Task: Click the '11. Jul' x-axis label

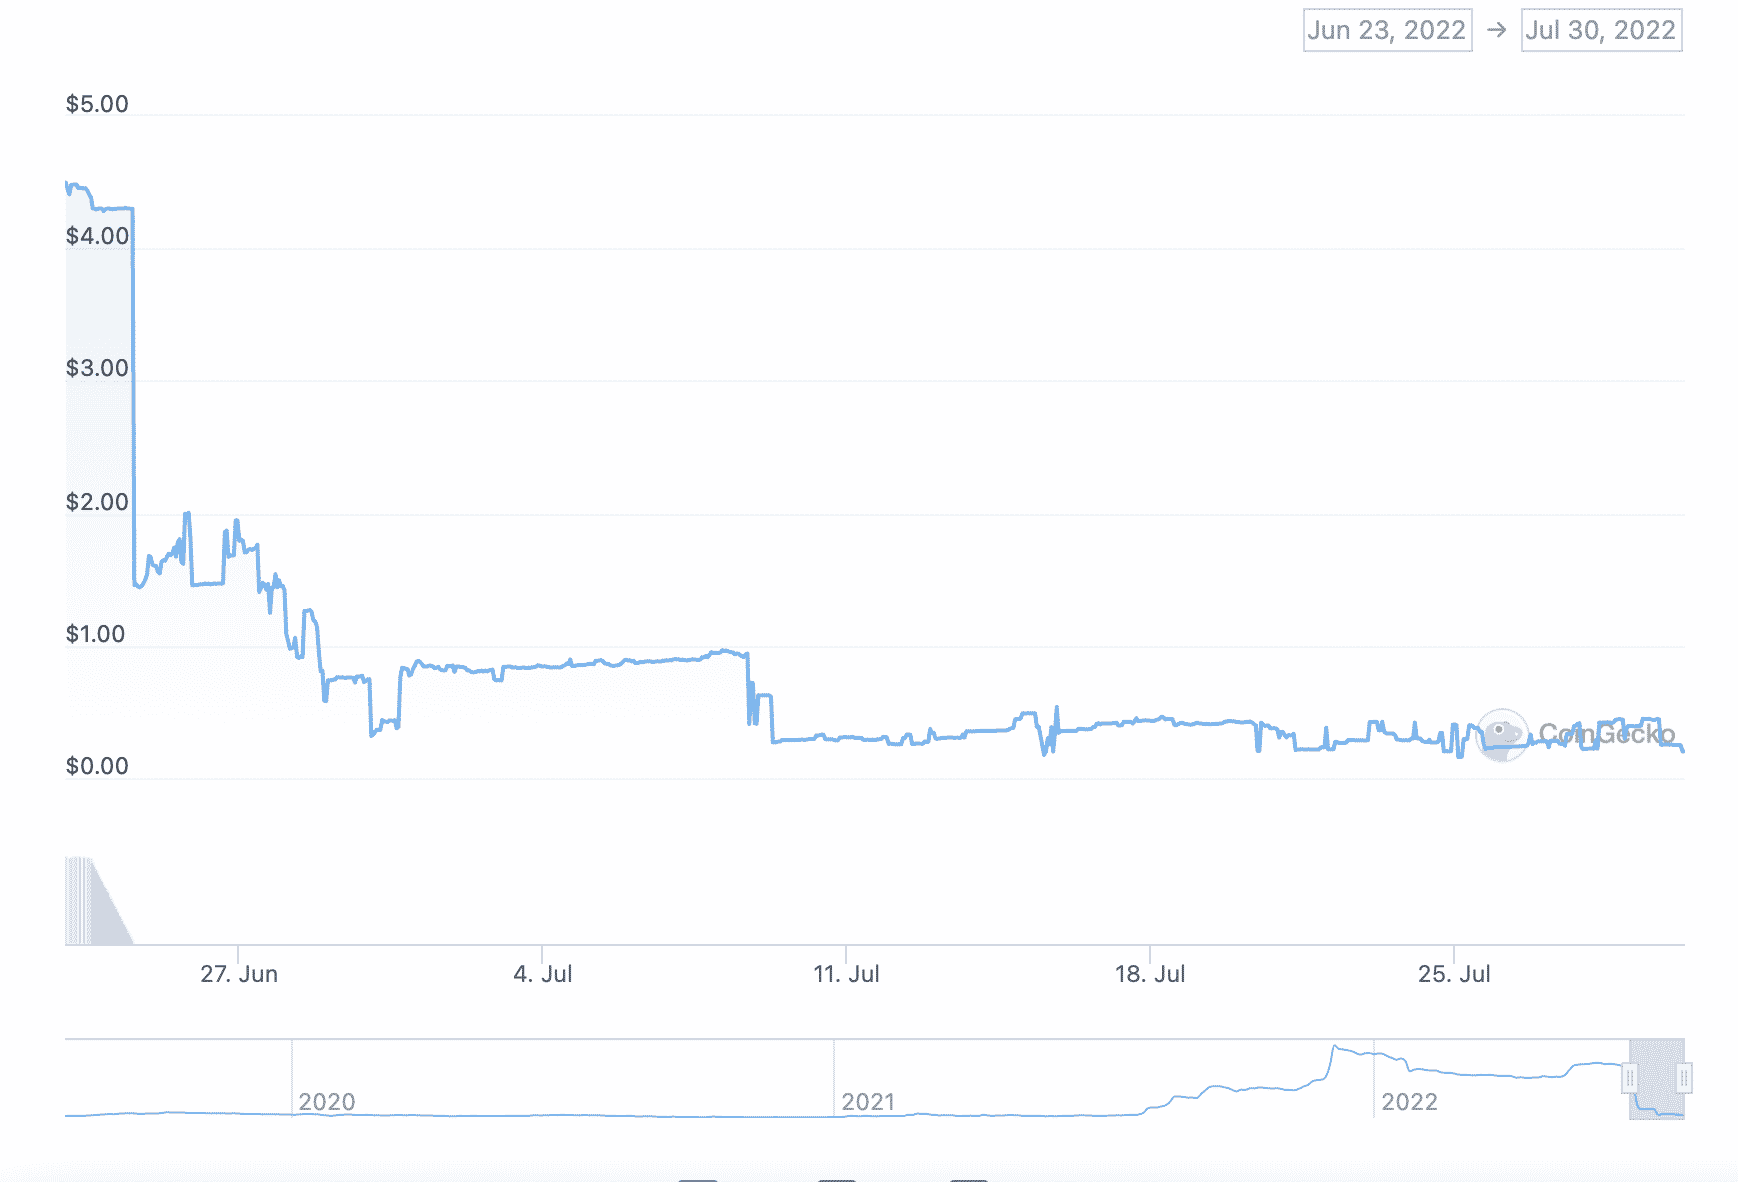Action: 847,974
